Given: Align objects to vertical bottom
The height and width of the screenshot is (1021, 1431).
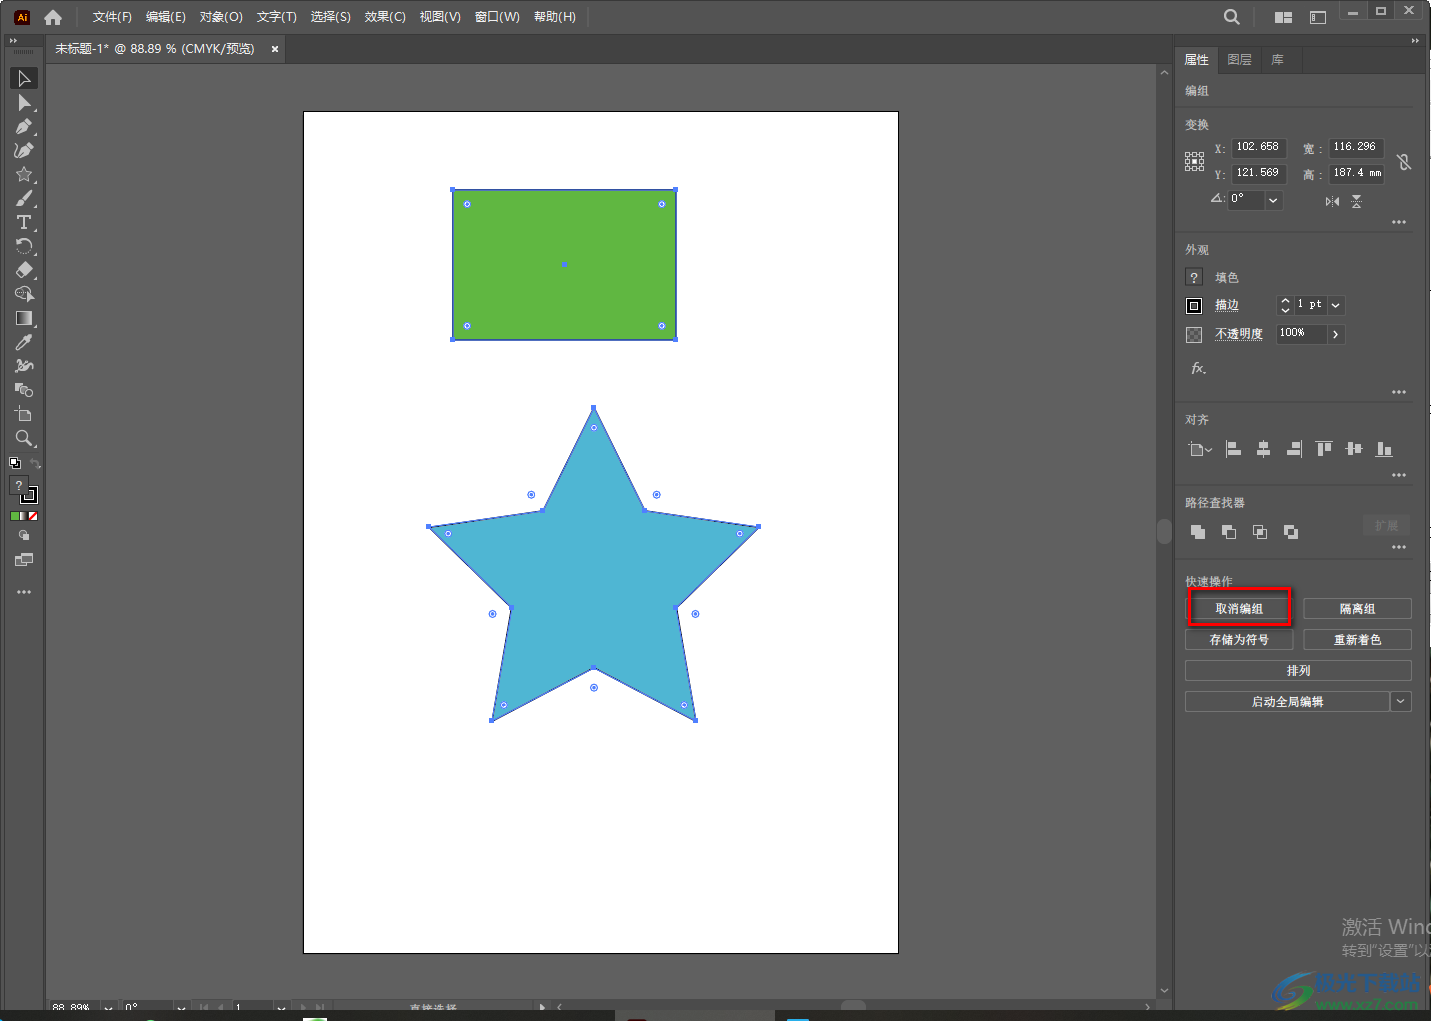Looking at the screenshot, I should point(1384,449).
